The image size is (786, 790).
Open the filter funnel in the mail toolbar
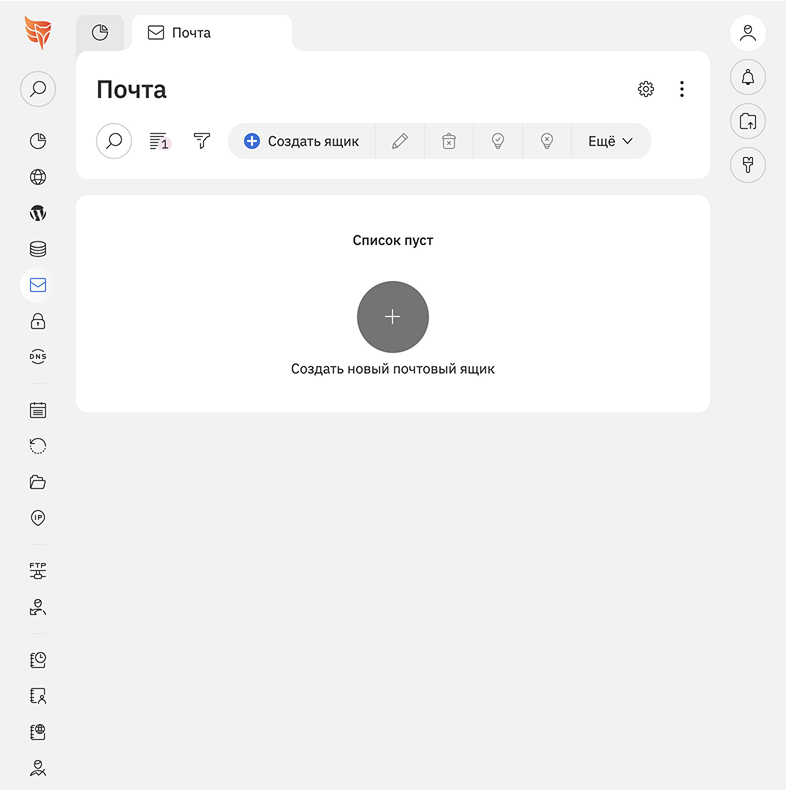point(202,141)
